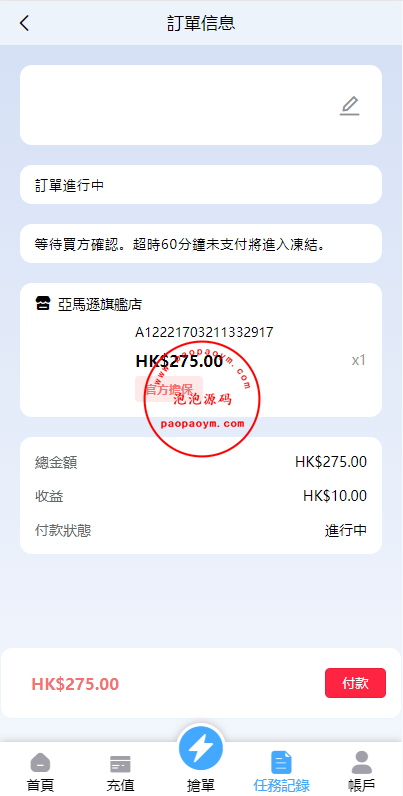403x796 pixels.
Task: Switch to the 充值 tab label
Action: coord(120,785)
